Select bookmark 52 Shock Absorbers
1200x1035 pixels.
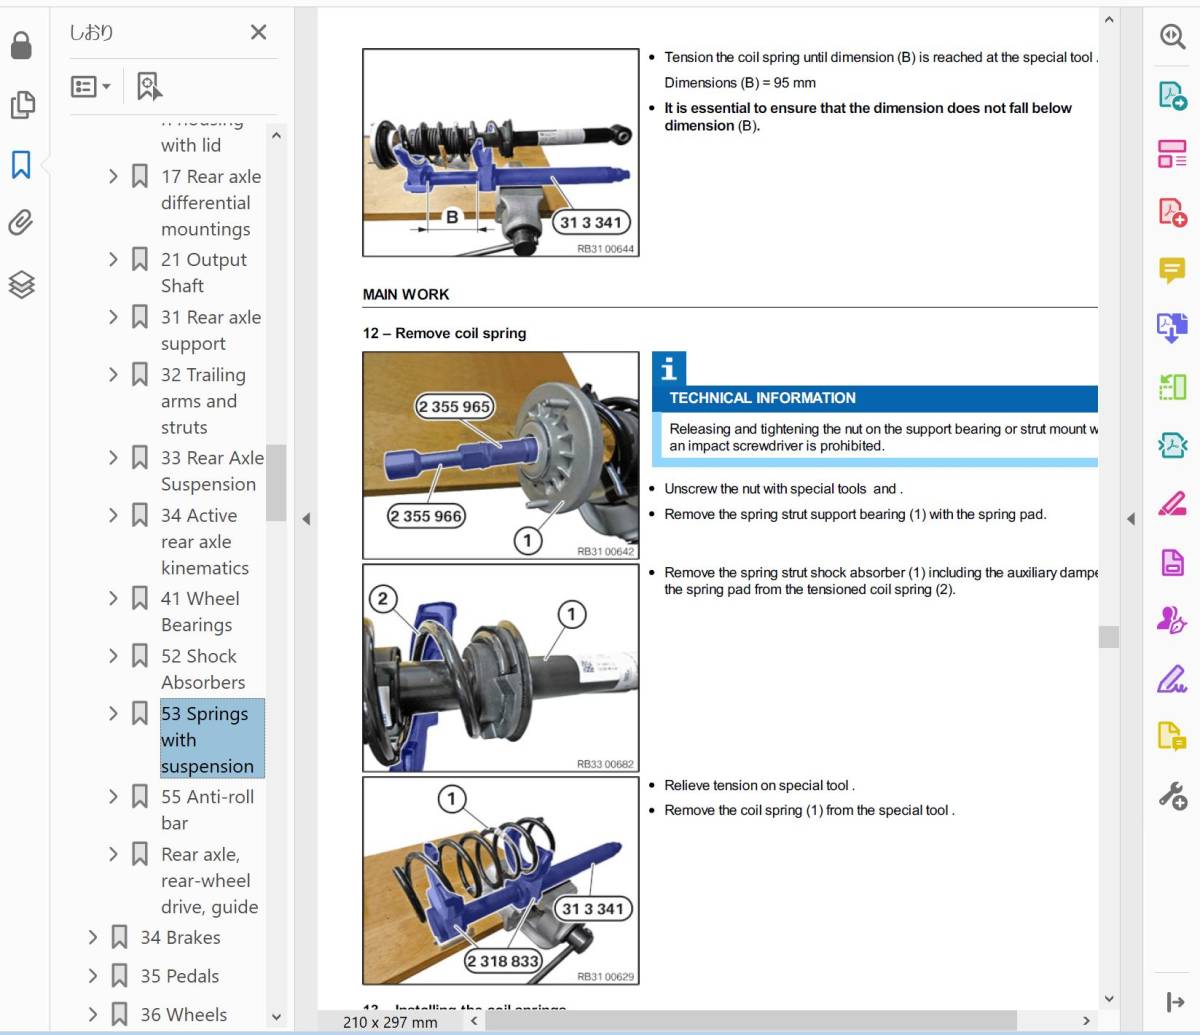[x=203, y=669]
